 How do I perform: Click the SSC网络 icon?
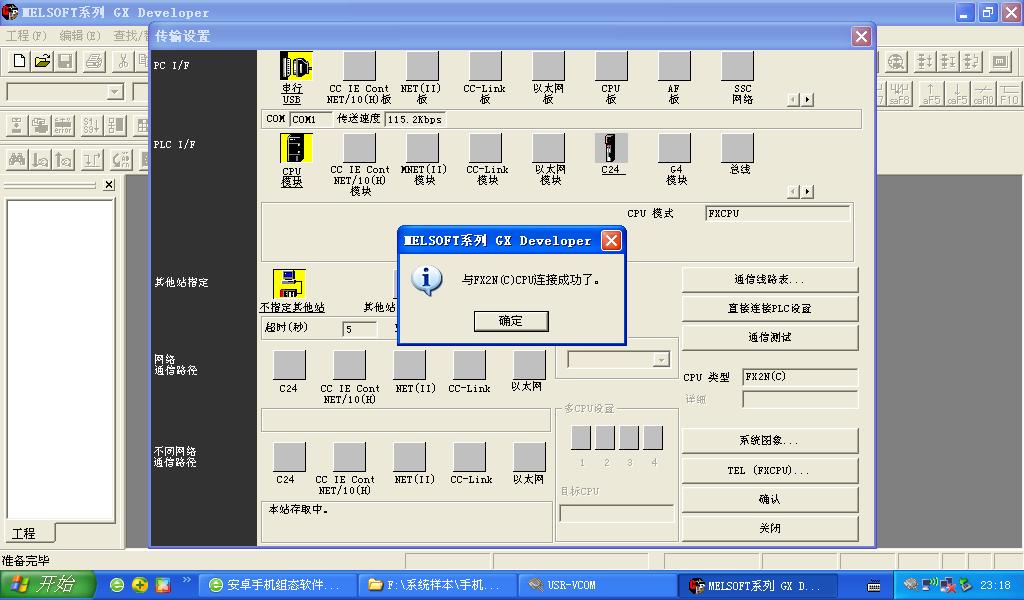[738, 67]
